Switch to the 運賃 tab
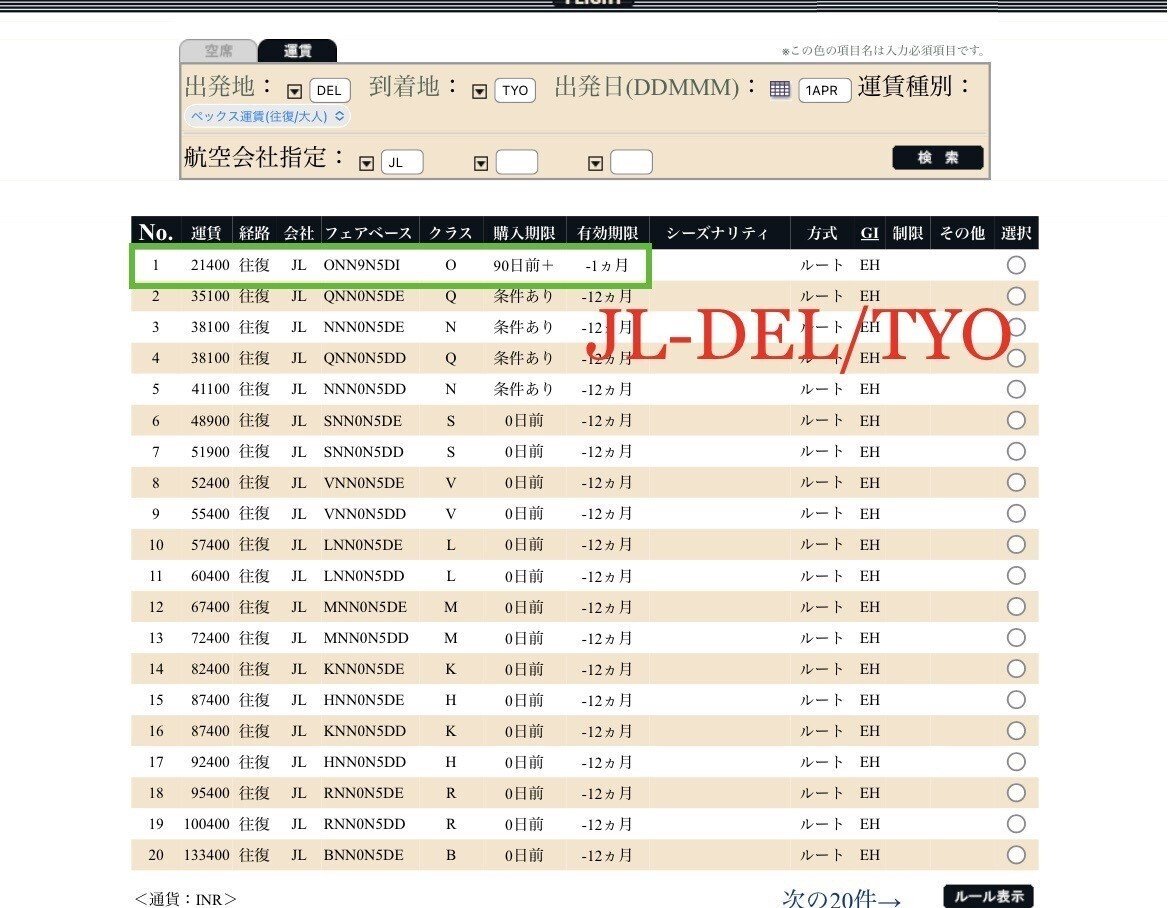1169x908 pixels. 297,51
